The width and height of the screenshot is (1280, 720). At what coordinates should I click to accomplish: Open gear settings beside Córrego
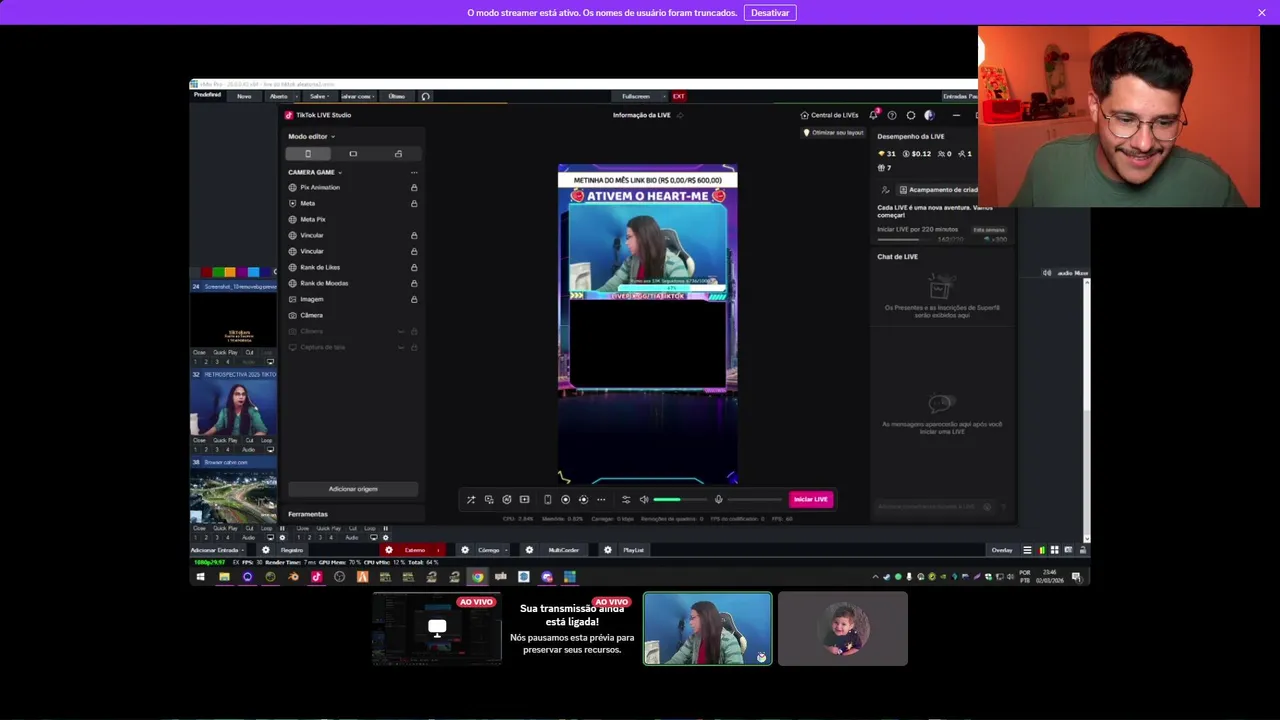(465, 550)
